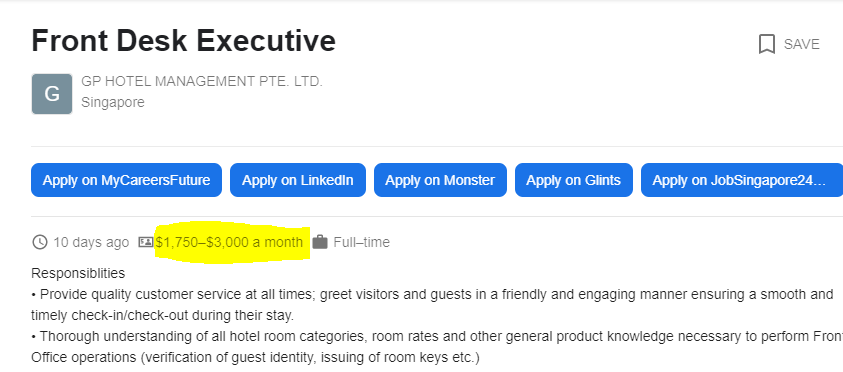Click the bookmark save icon
This screenshot has width=843, height=372.
767,44
